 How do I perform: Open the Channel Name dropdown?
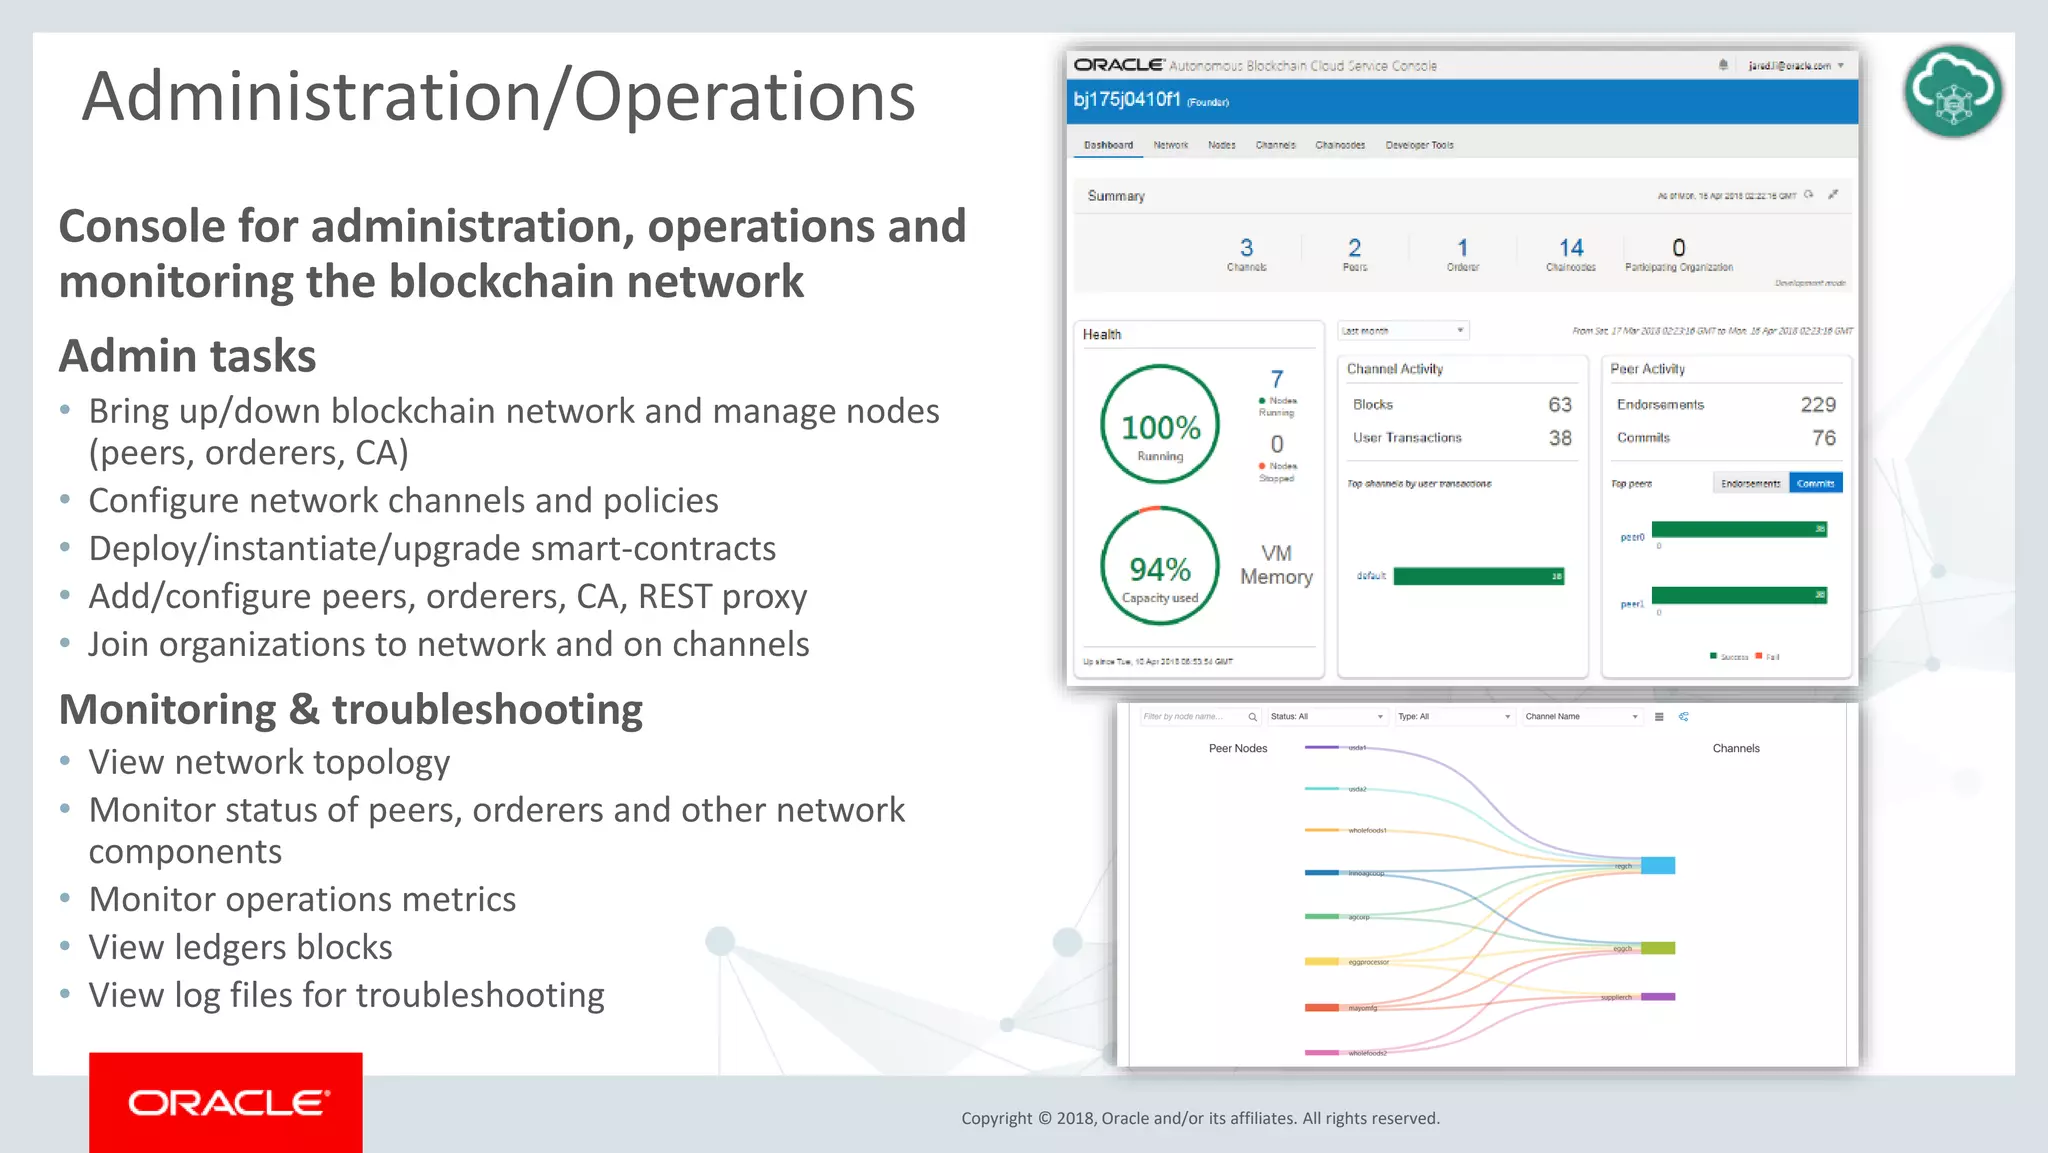click(x=1582, y=717)
